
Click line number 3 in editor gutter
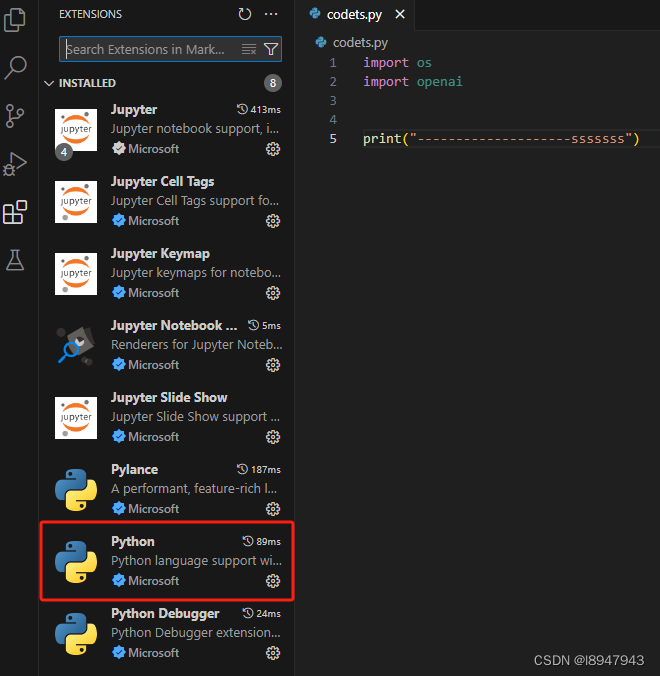coord(333,101)
